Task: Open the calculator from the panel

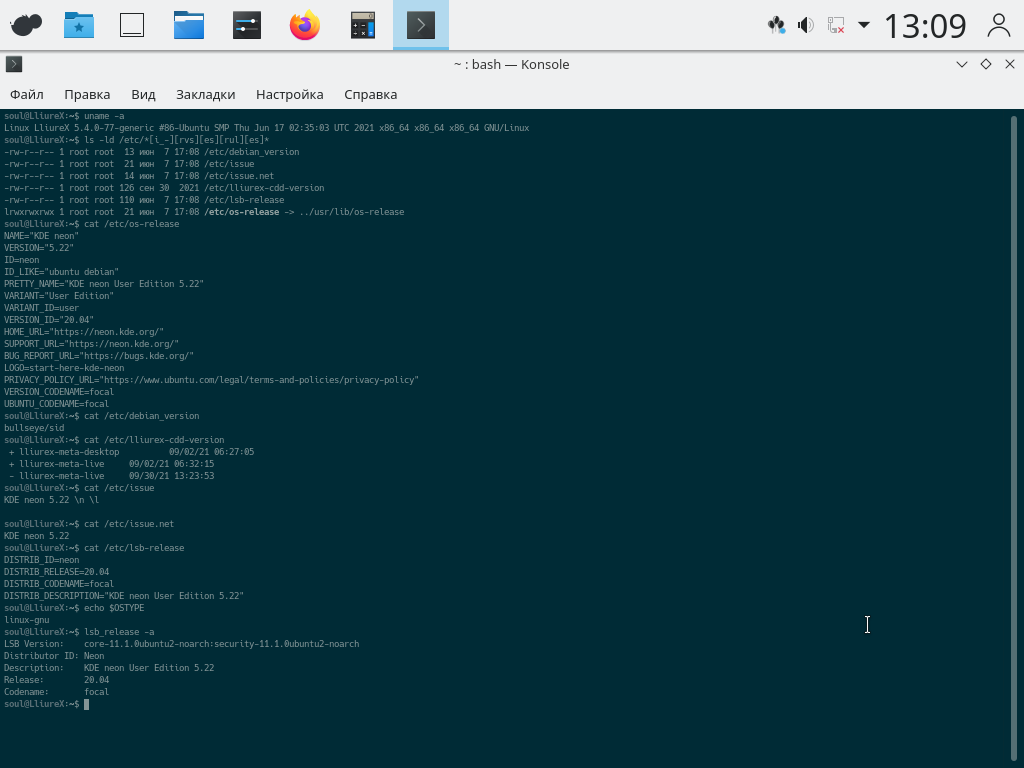Action: tap(362, 25)
